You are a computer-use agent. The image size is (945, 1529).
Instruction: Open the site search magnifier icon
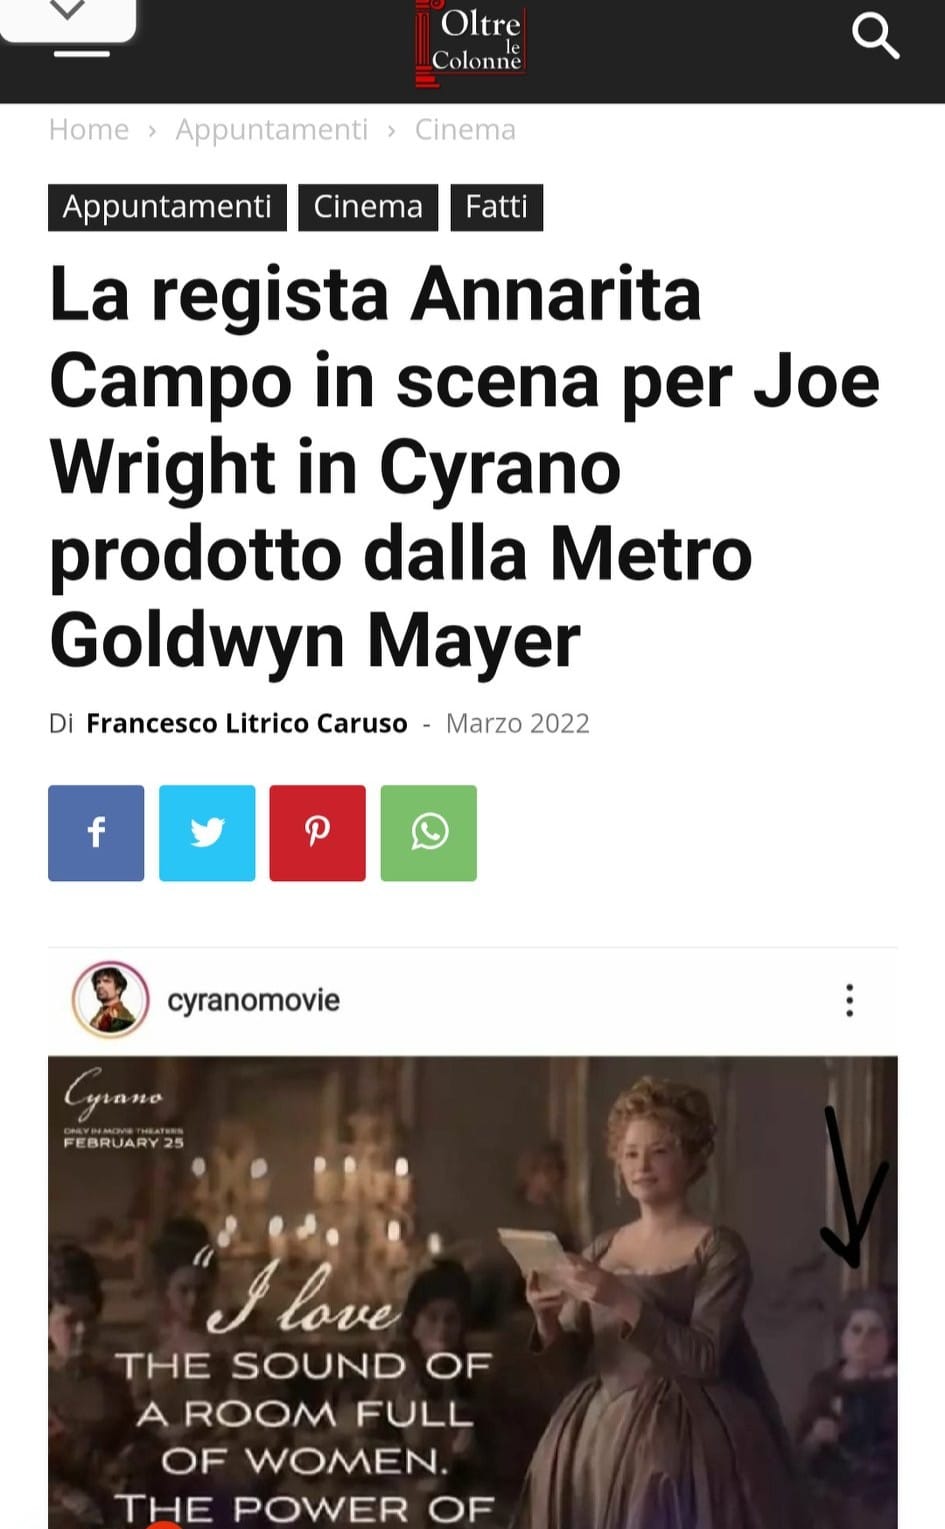pyautogui.click(x=875, y=36)
